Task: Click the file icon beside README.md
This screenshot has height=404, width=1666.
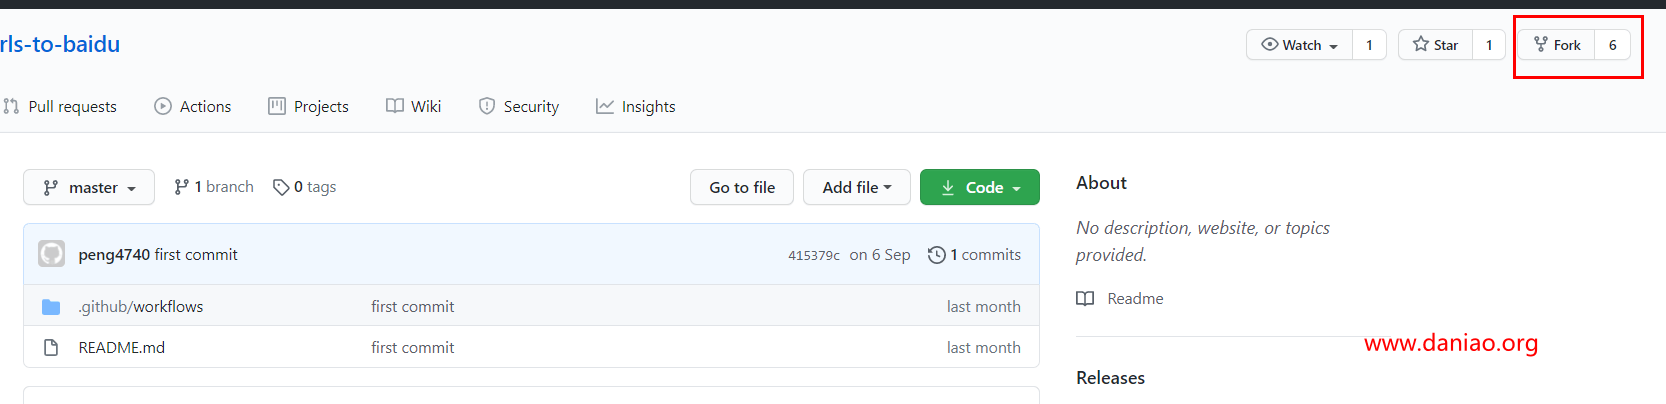Action: point(51,348)
